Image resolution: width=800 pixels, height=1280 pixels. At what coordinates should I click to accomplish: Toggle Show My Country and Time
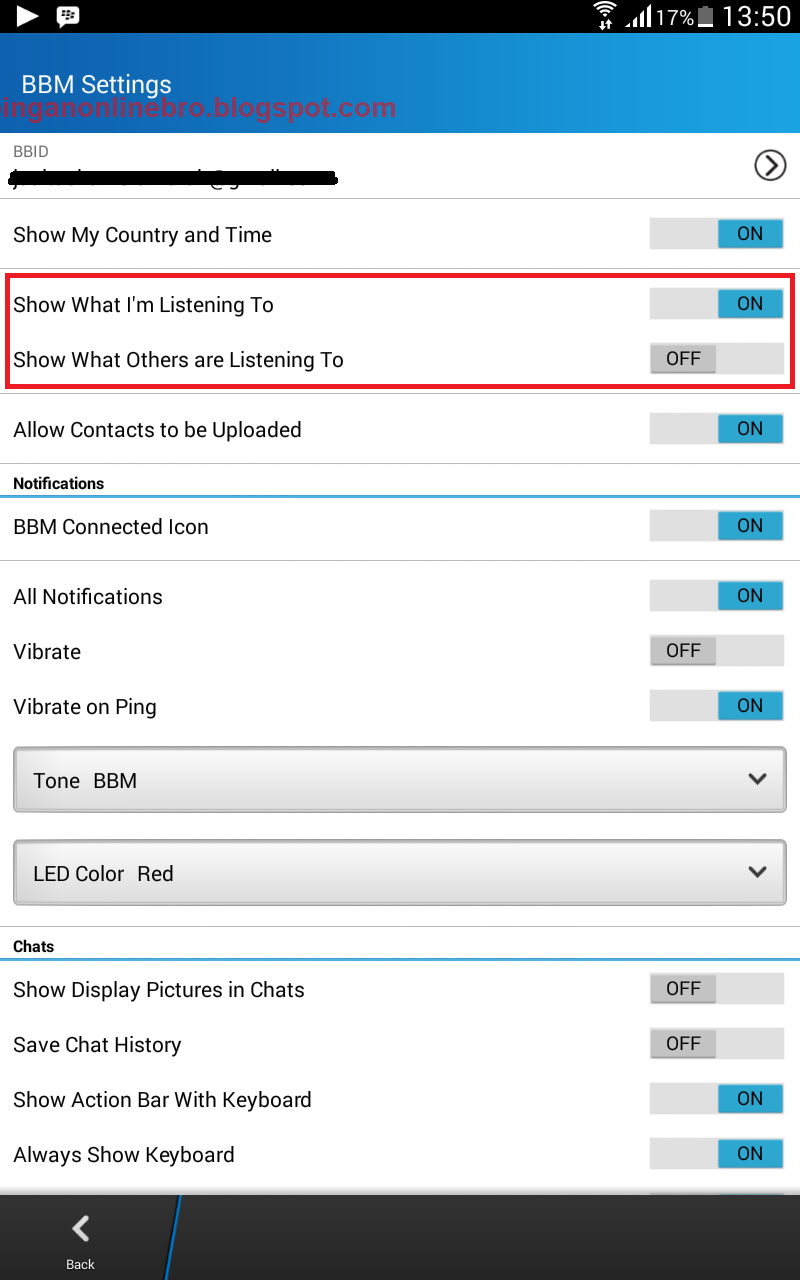[x=716, y=234]
